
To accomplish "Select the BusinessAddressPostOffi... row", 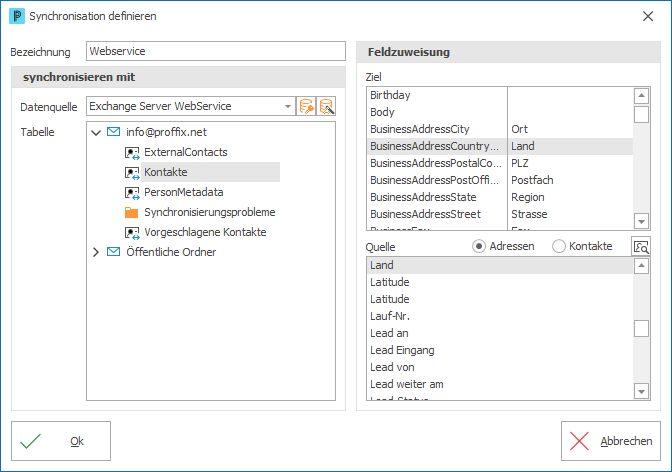I will [500, 180].
